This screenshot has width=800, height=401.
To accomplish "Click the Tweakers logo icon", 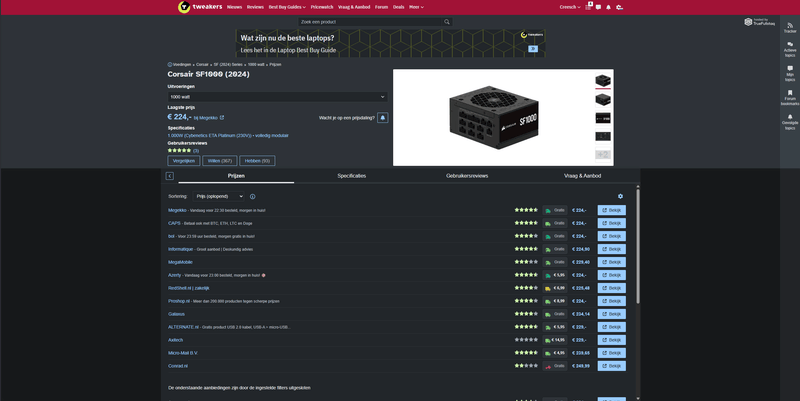I will 184,7.
